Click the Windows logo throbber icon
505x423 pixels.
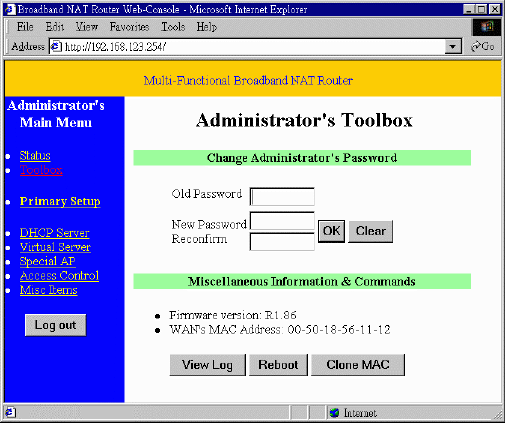487,27
